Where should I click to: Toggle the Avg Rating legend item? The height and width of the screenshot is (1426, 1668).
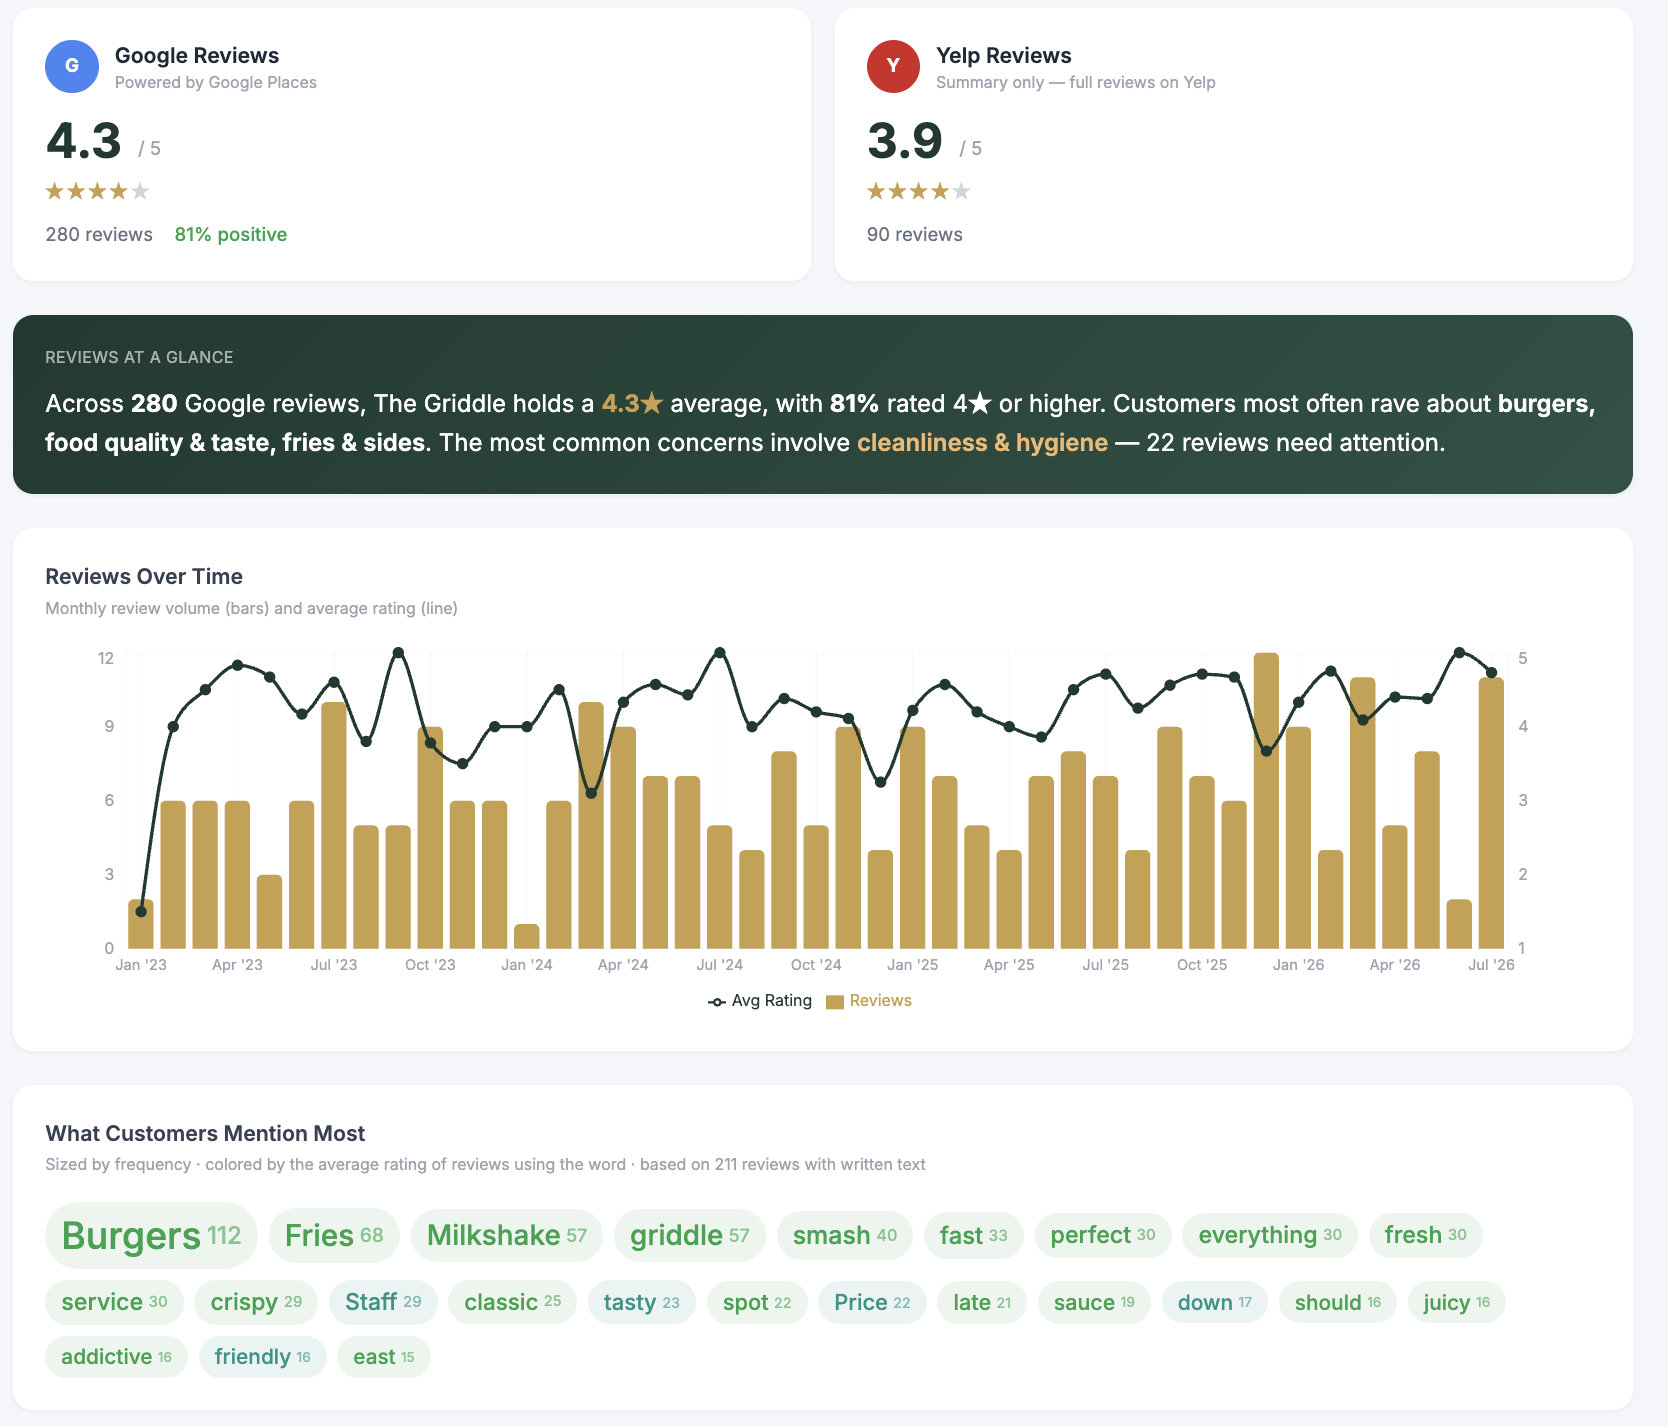(x=760, y=1001)
